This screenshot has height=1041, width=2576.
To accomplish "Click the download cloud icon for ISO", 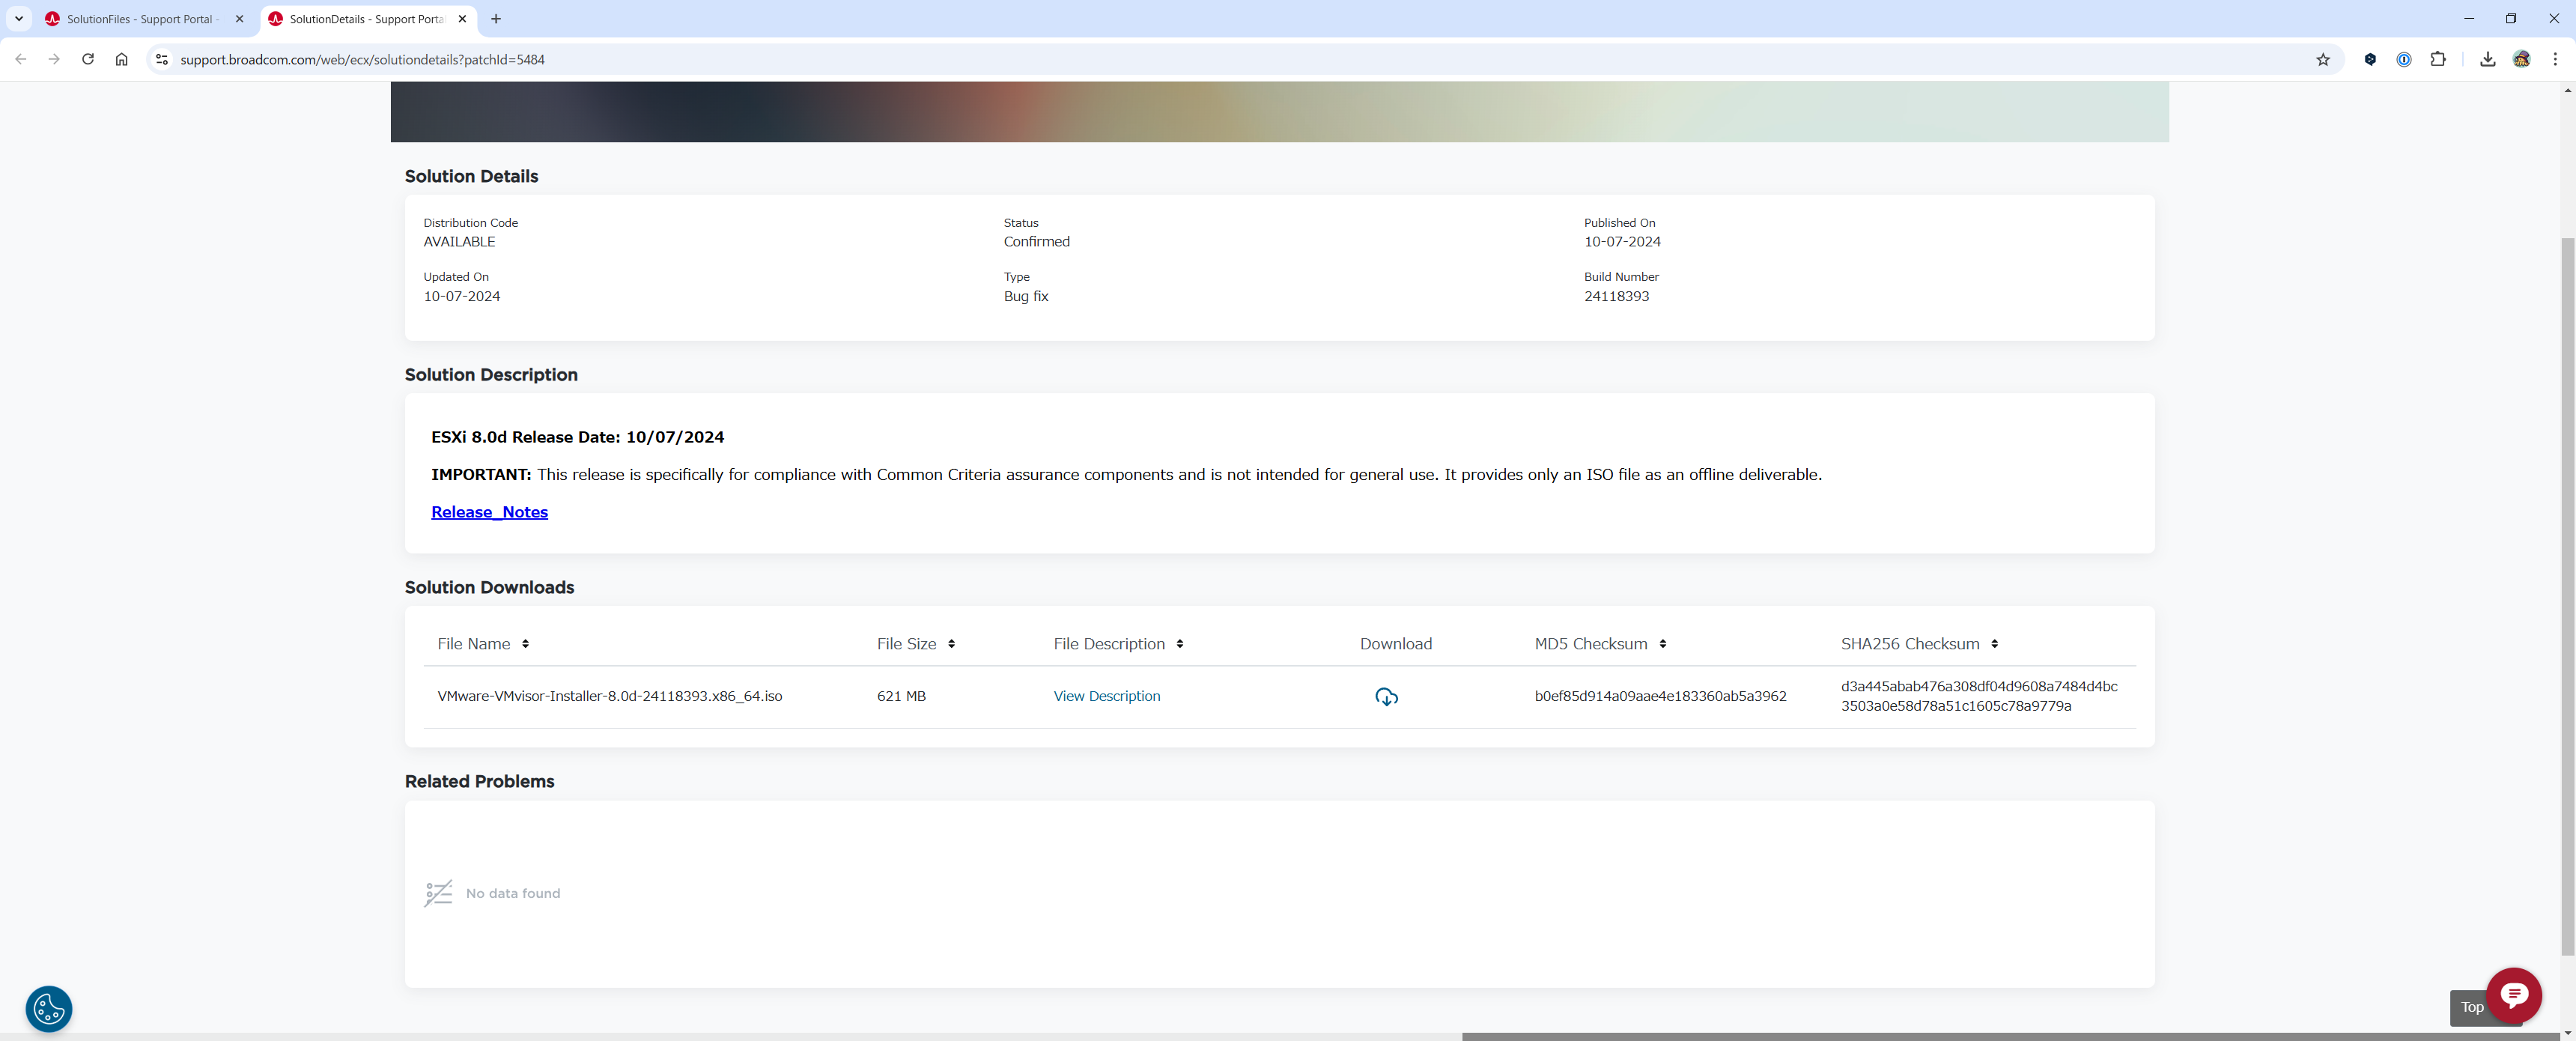I will (x=1386, y=697).
